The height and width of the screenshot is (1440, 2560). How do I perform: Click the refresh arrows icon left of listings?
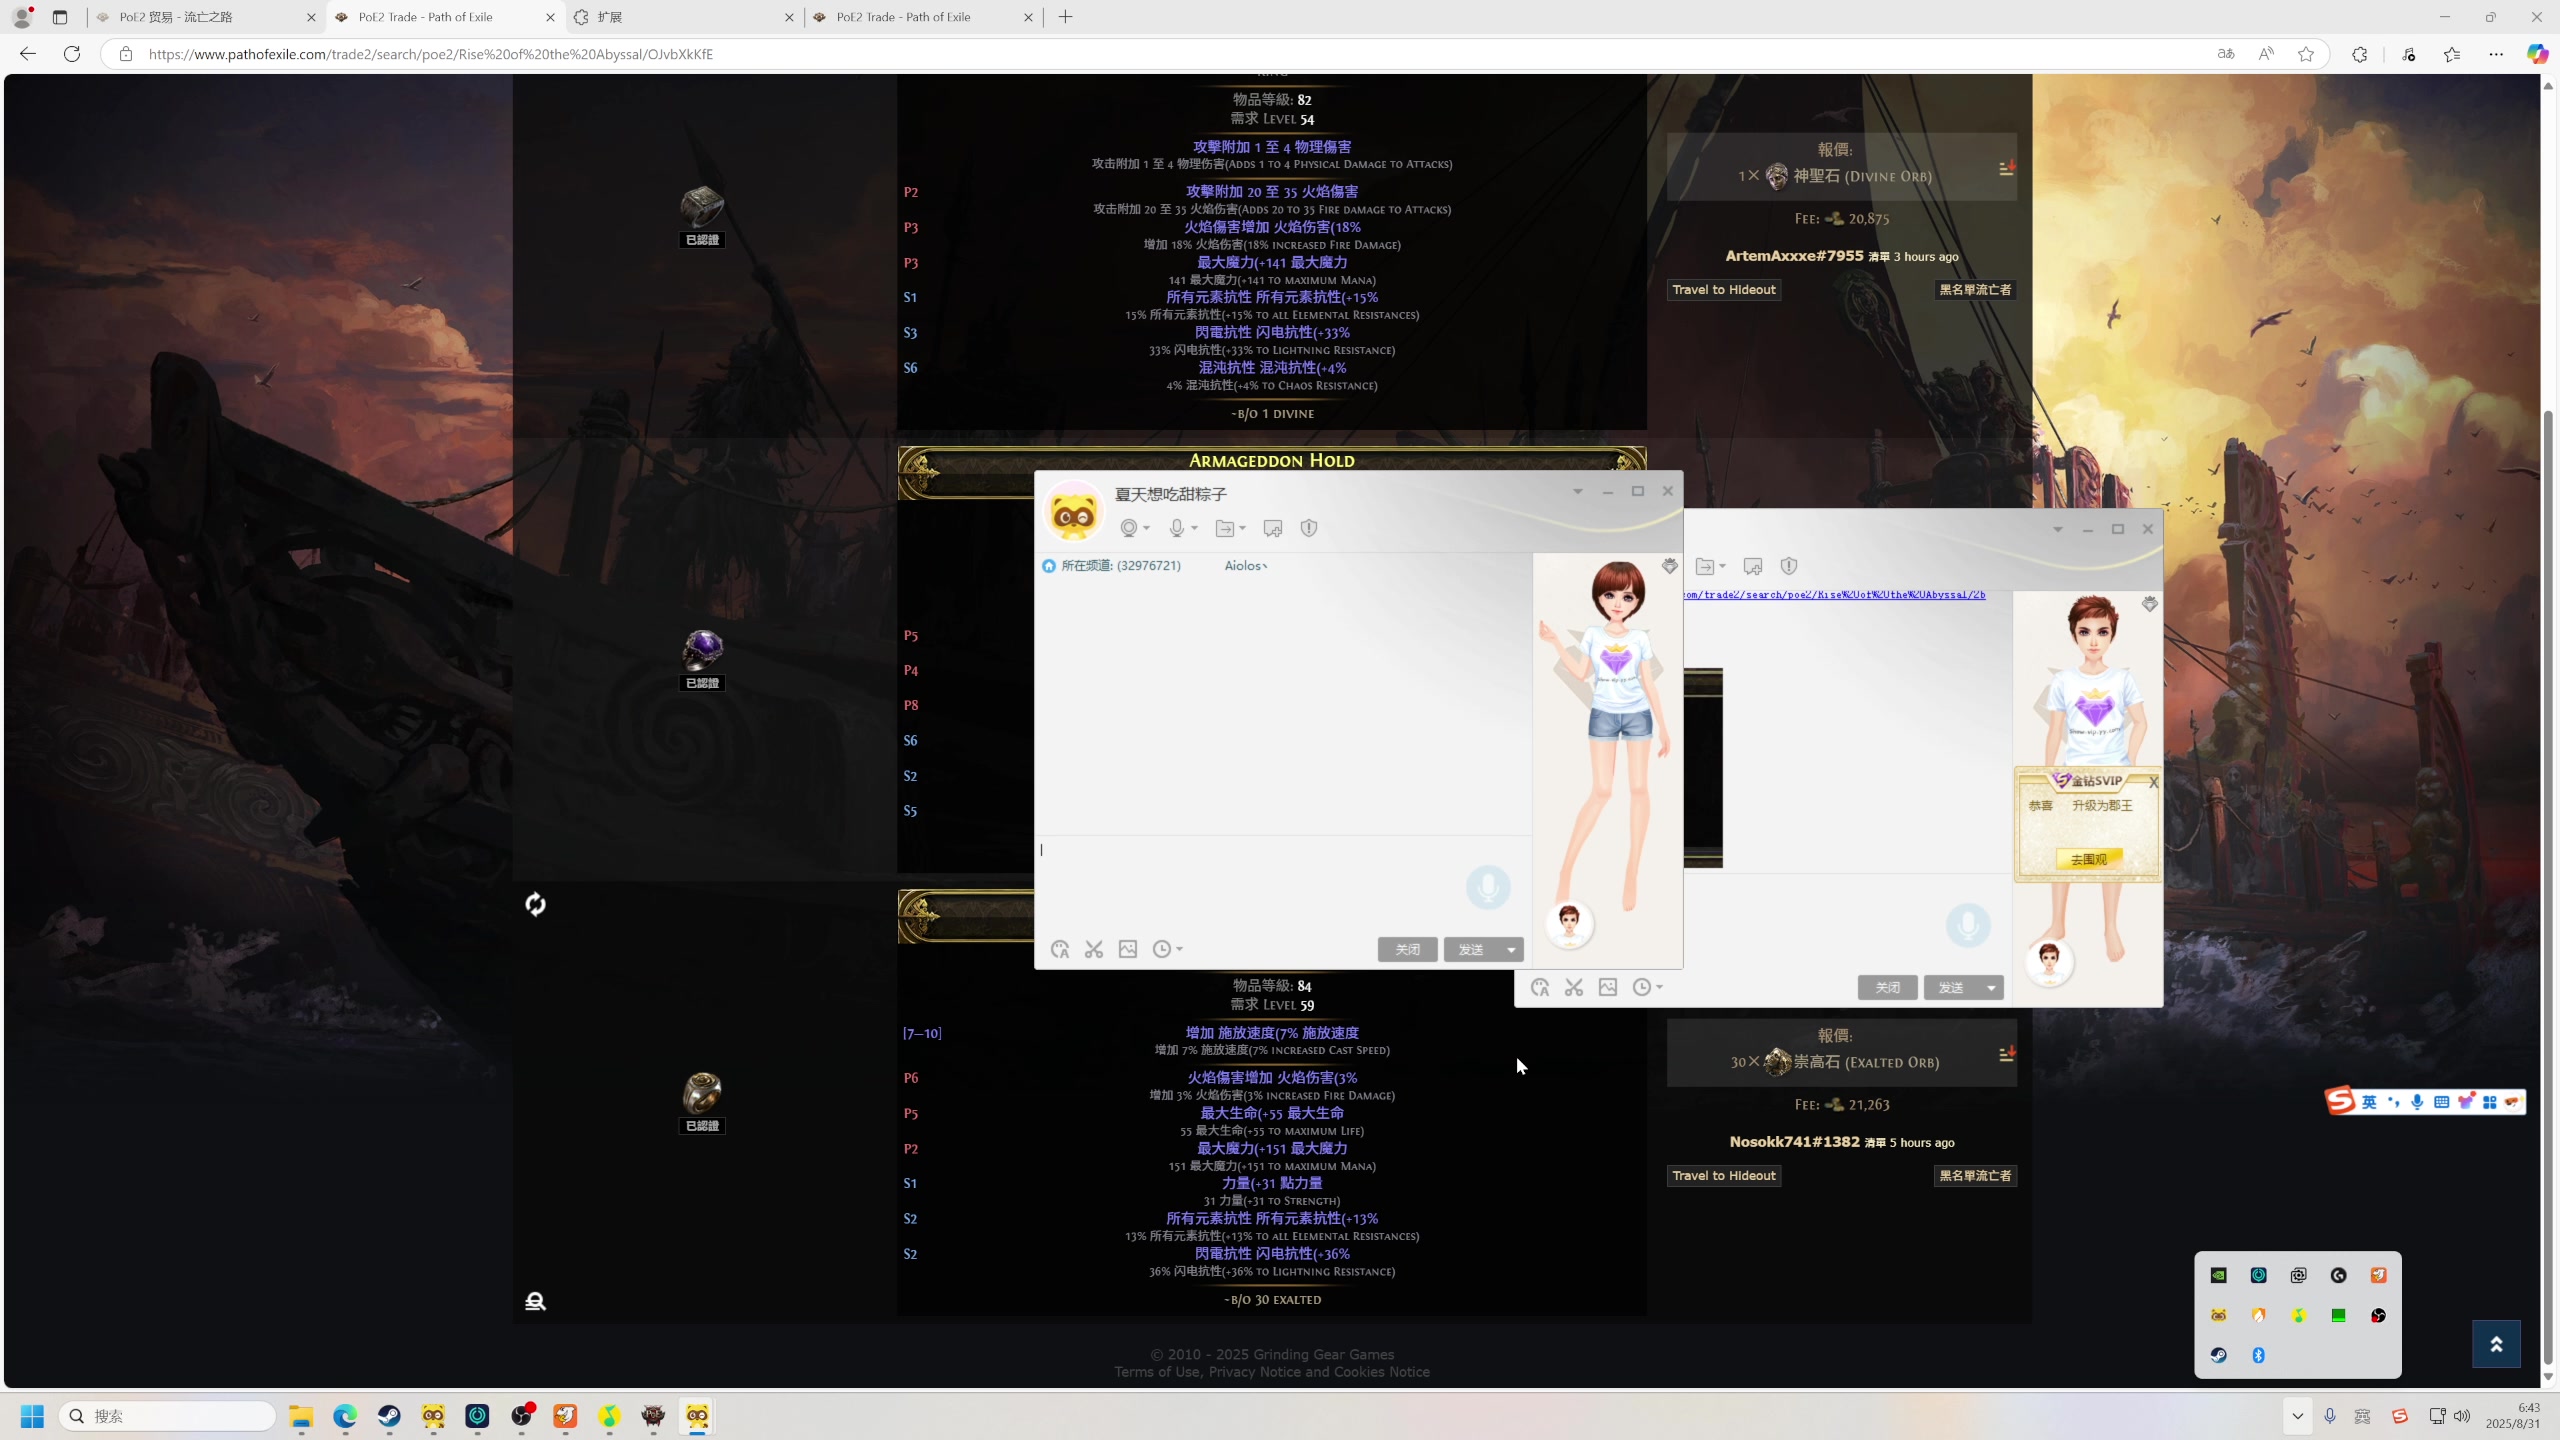click(x=535, y=904)
